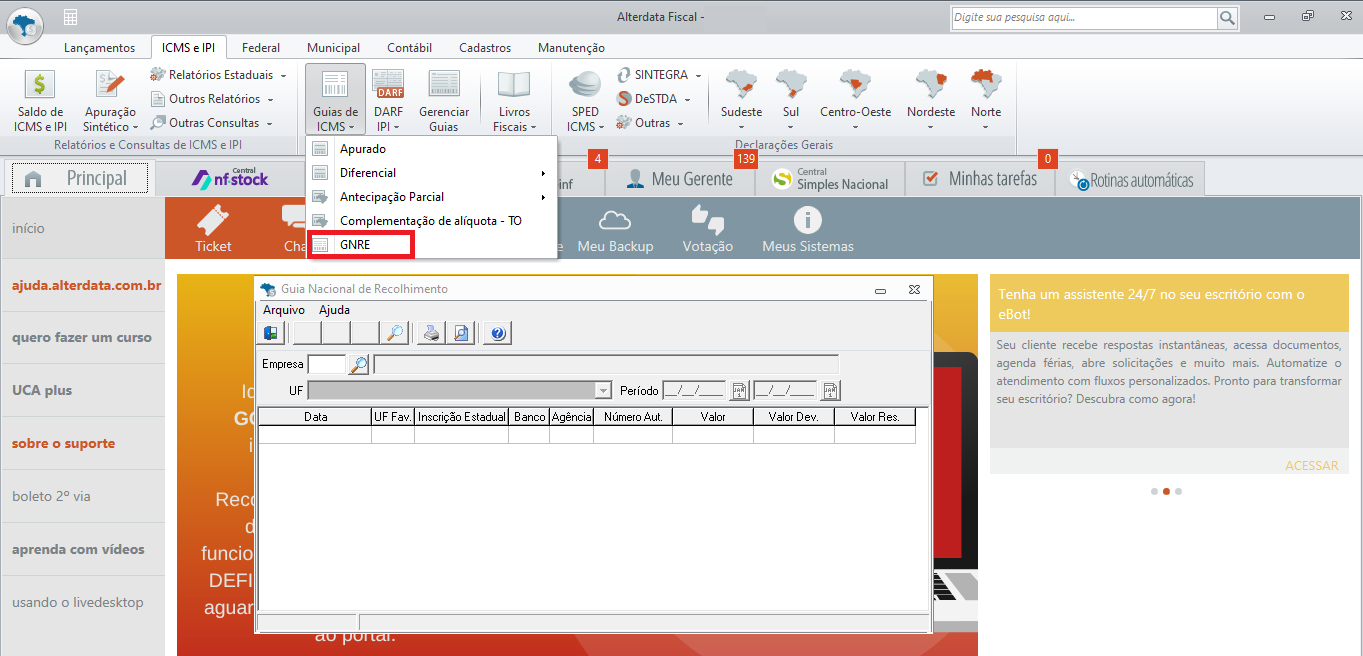Viewport: 1363px width, 656px height.
Task: Click the Empresa code input field
Action: 327,365
